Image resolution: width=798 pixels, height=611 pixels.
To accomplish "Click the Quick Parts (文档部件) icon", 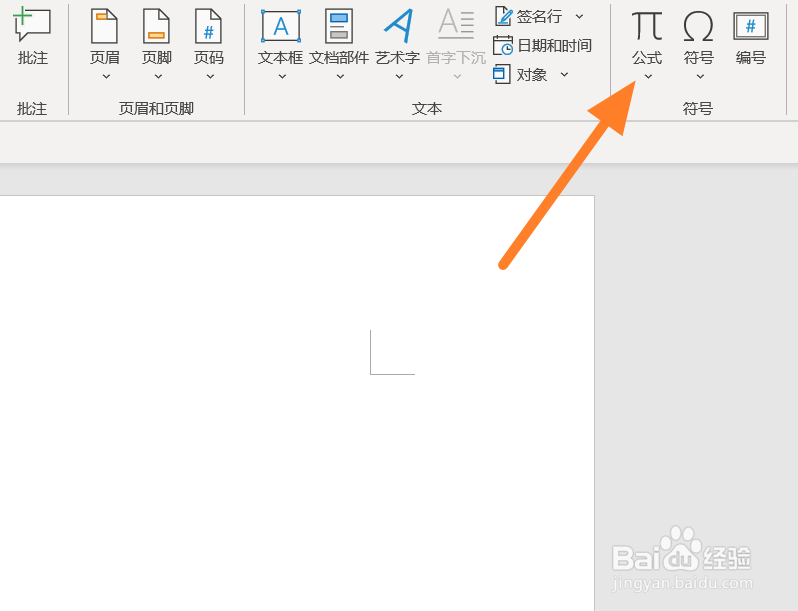I will tap(339, 26).
